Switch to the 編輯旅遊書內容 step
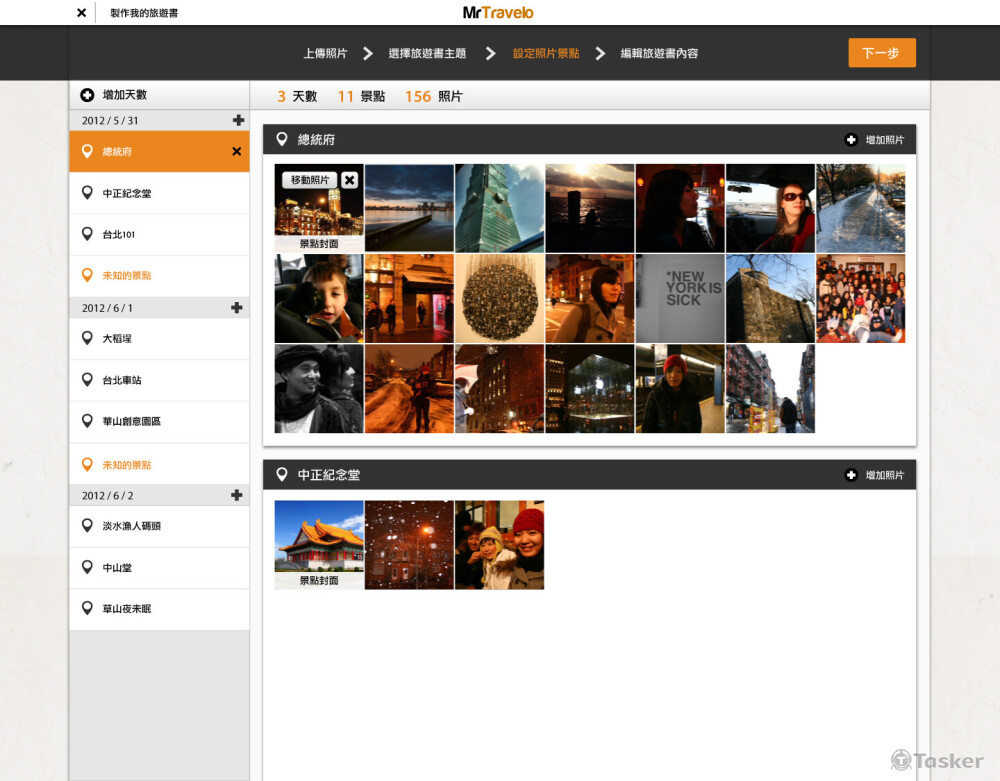1000x781 pixels. point(659,53)
